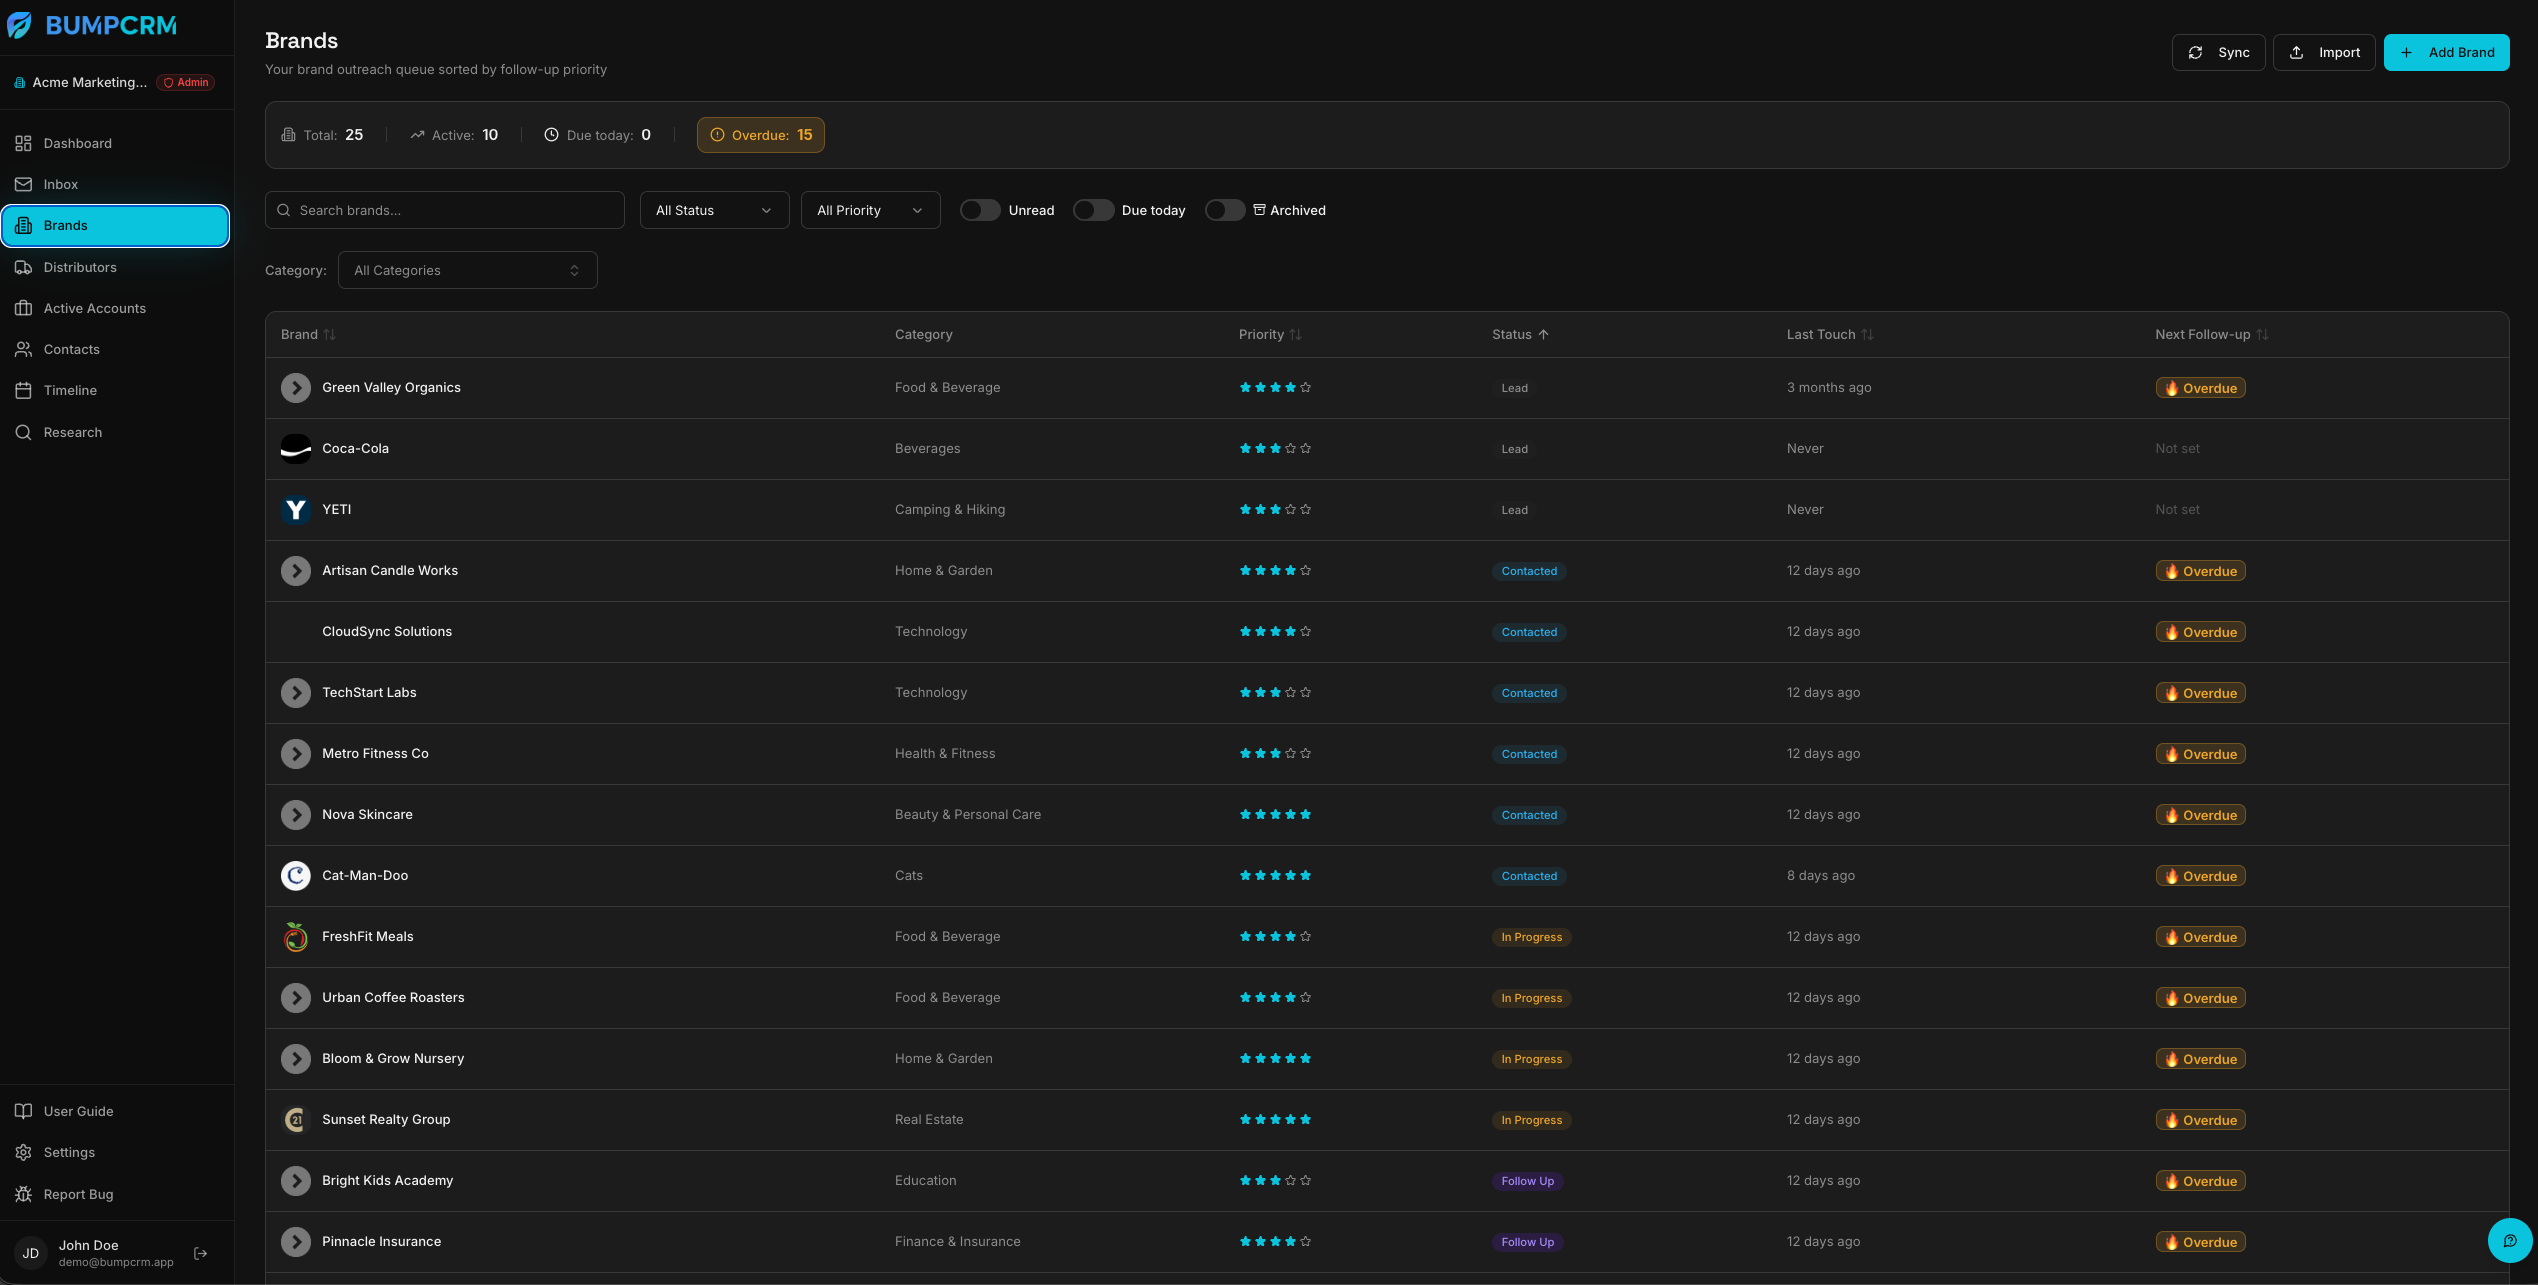The height and width of the screenshot is (1285, 2538).
Task: Click the Import button
Action: tap(2324, 52)
